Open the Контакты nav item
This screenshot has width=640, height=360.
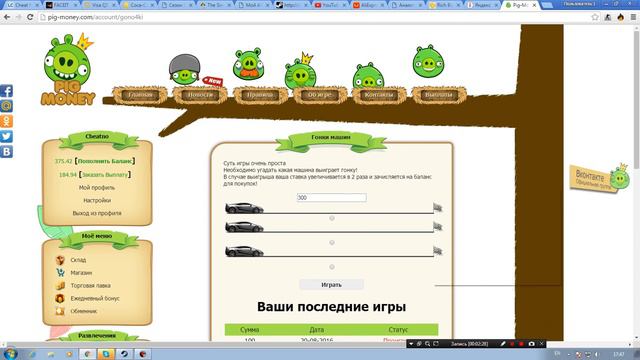pos(379,95)
